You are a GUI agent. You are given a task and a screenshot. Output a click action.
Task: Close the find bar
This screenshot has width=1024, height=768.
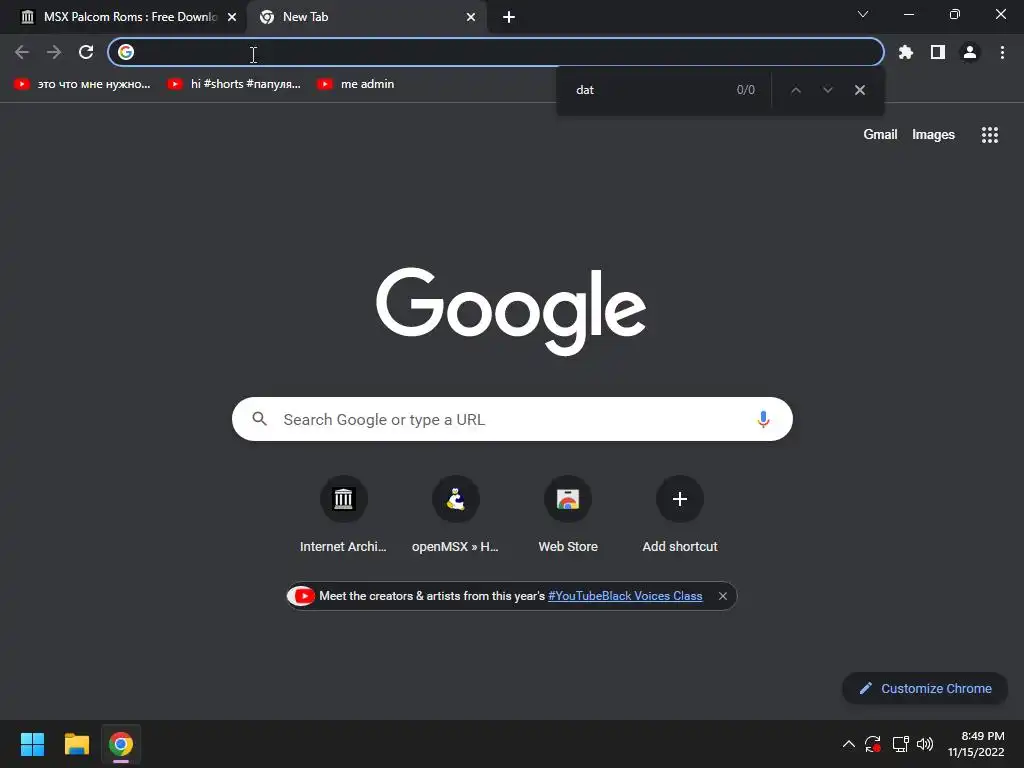(x=859, y=90)
